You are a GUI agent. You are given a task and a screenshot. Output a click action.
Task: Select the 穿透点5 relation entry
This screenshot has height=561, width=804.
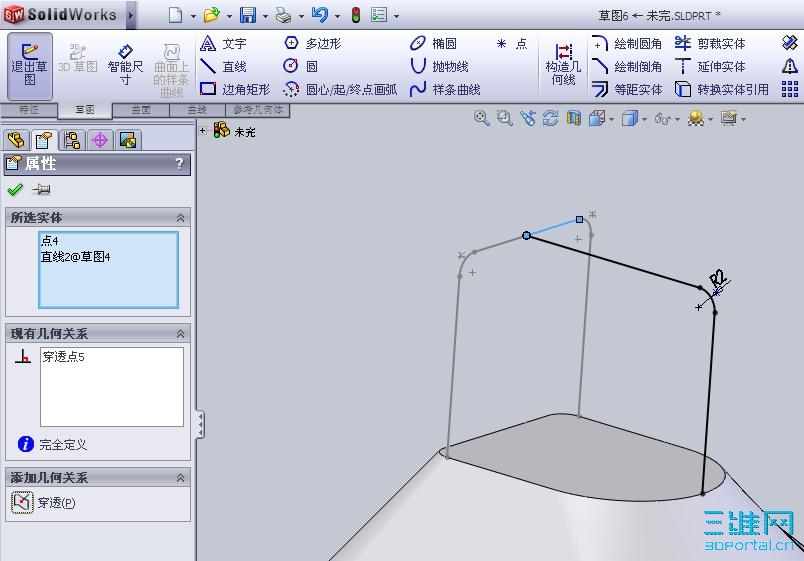[x=64, y=357]
